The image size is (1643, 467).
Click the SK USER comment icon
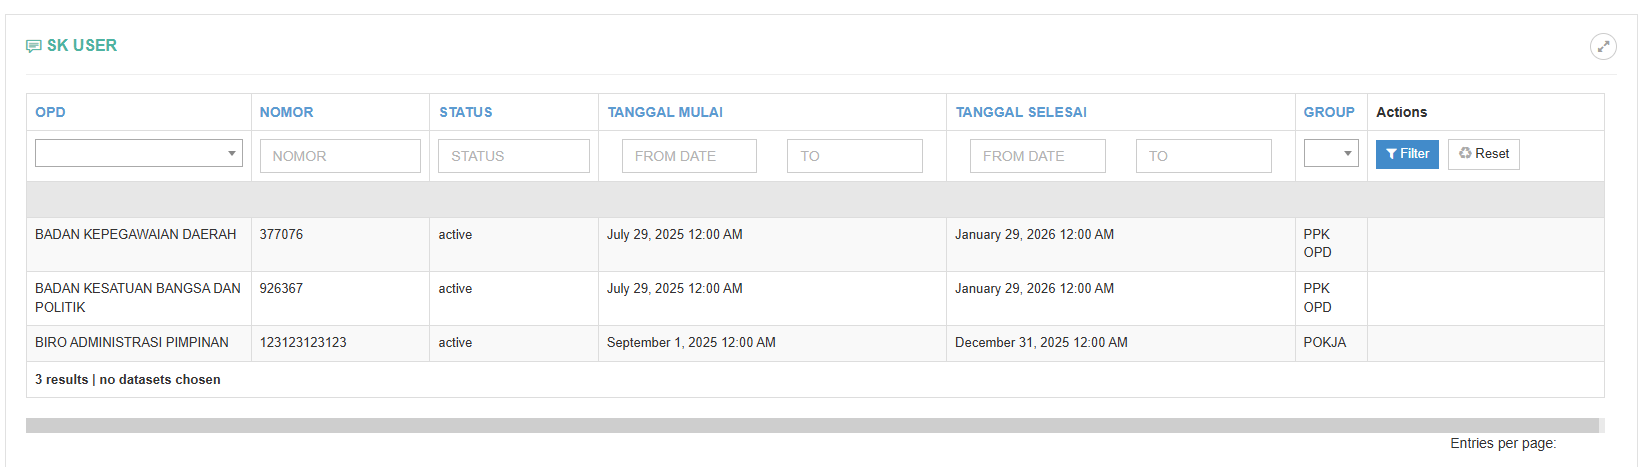click(x=34, y=46)
